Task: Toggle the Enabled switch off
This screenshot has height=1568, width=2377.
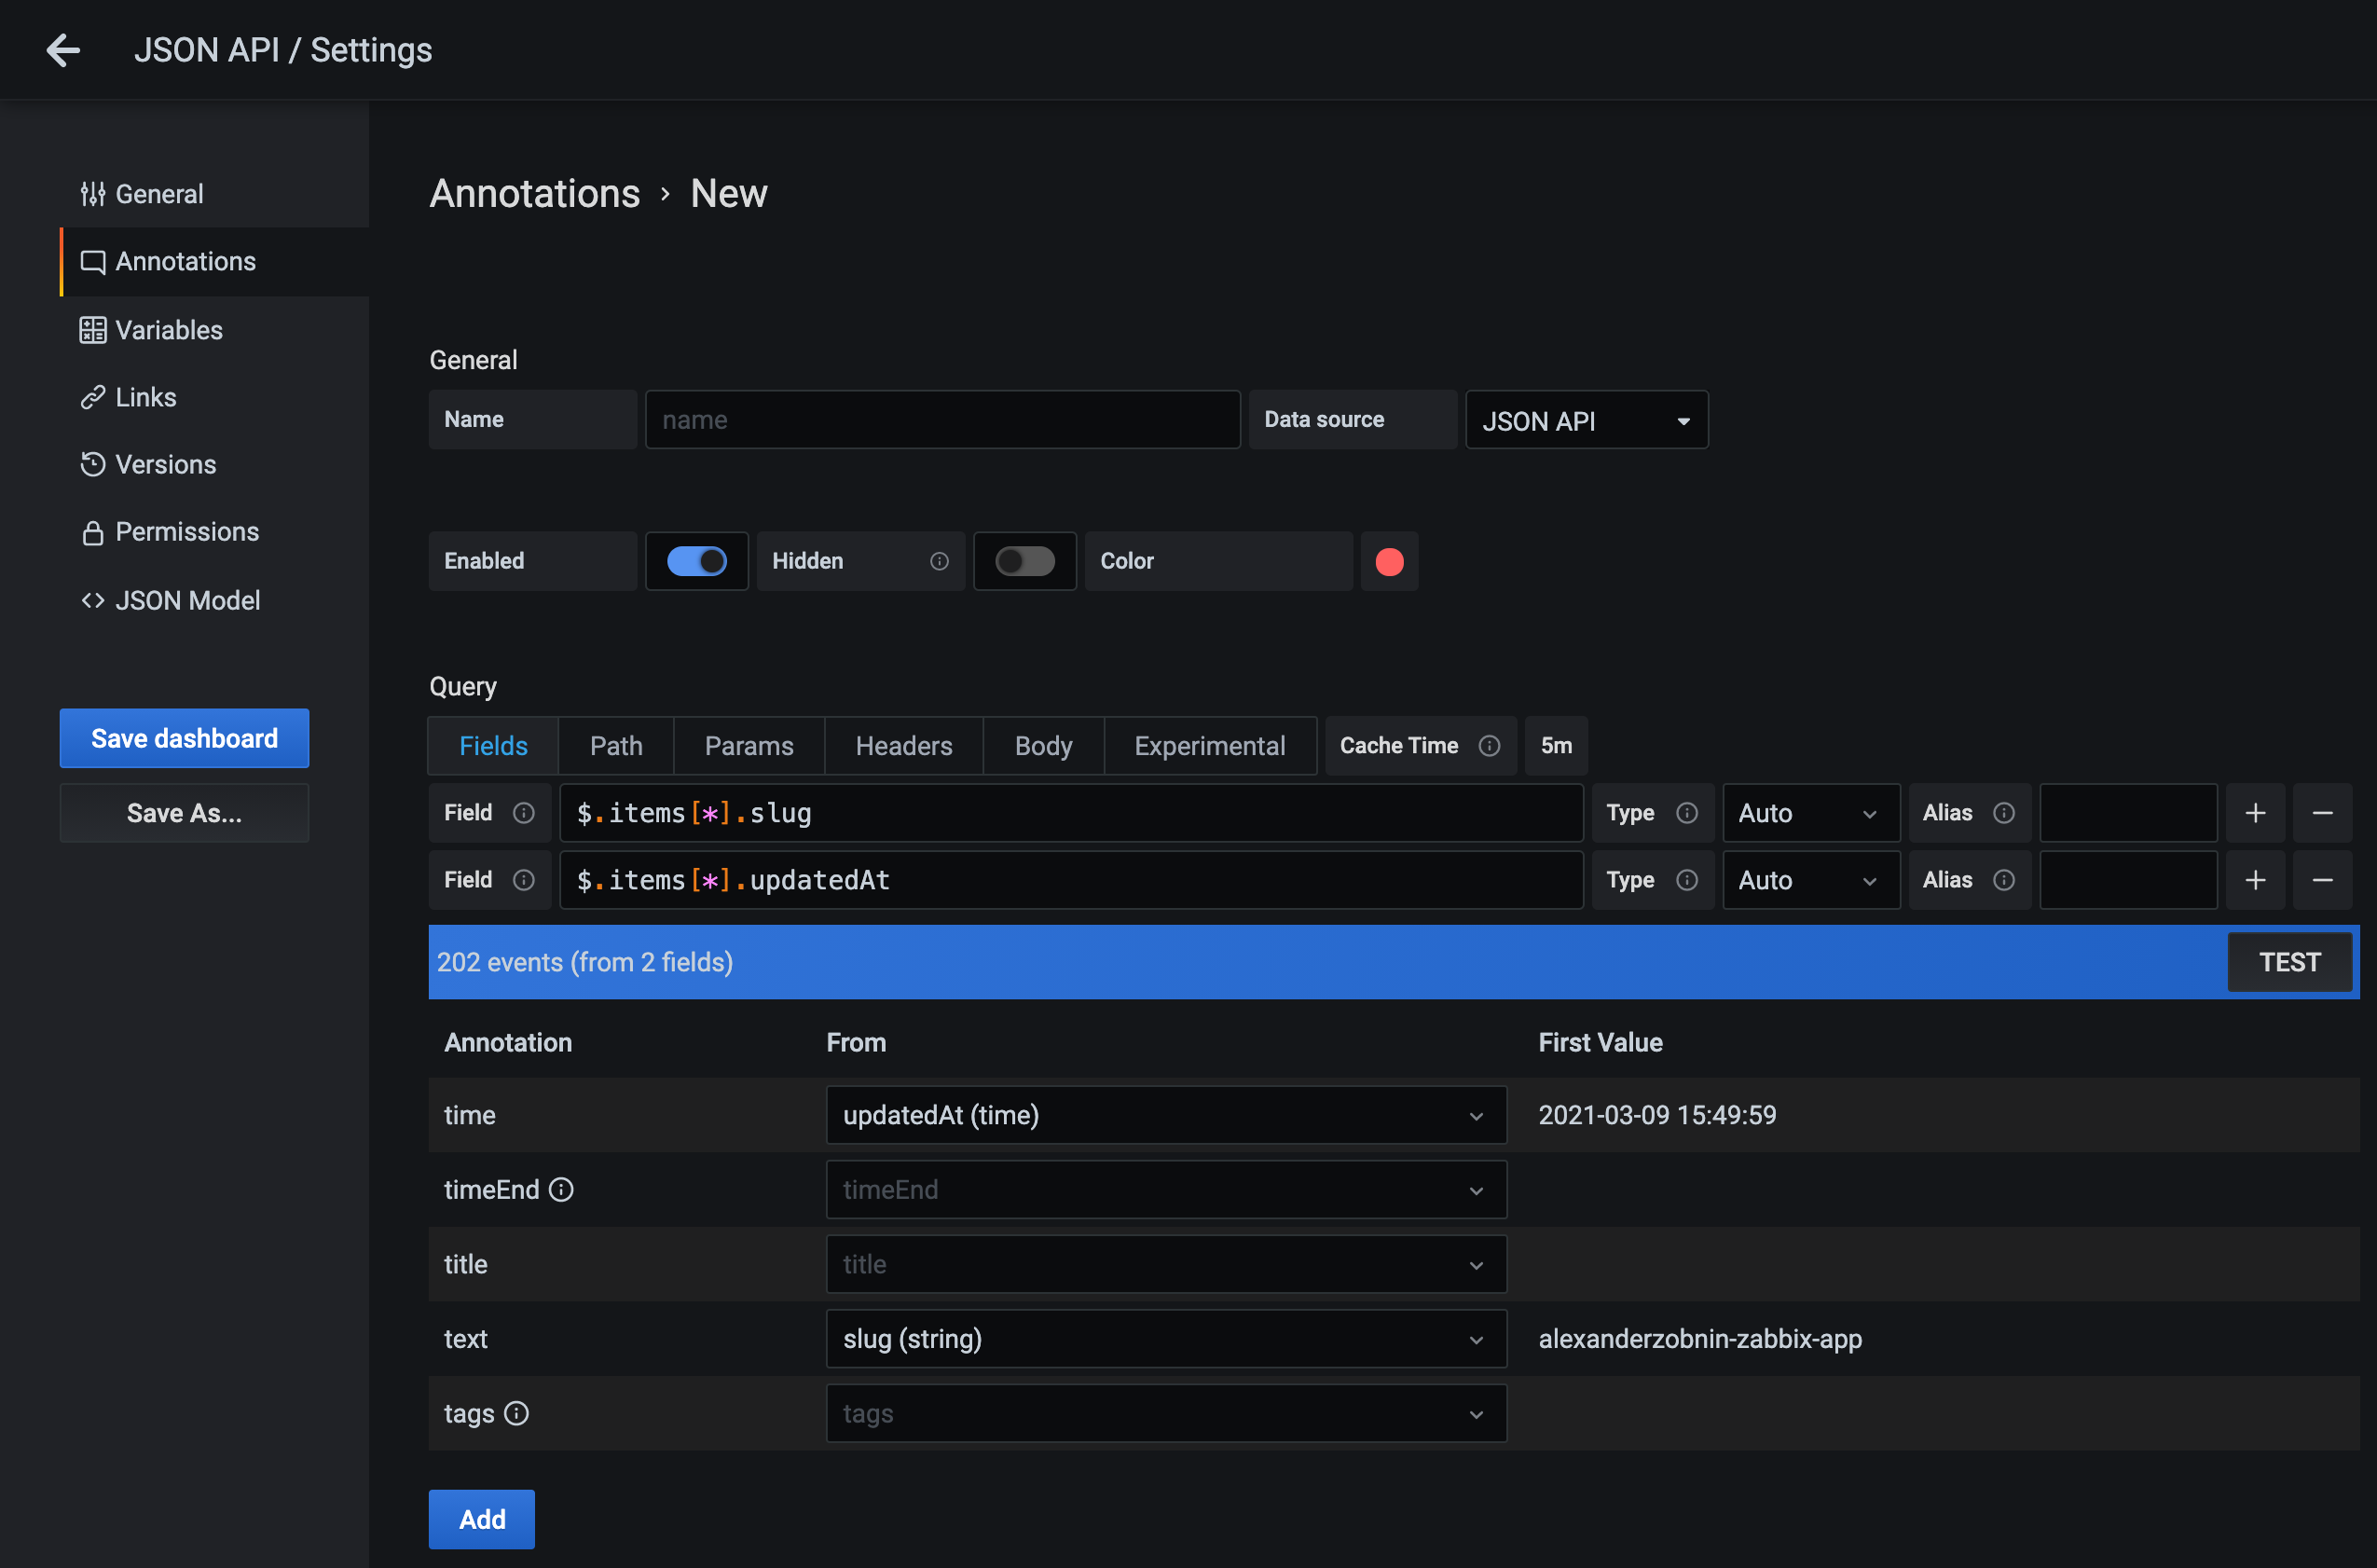Action: click(x=697, y=561)
